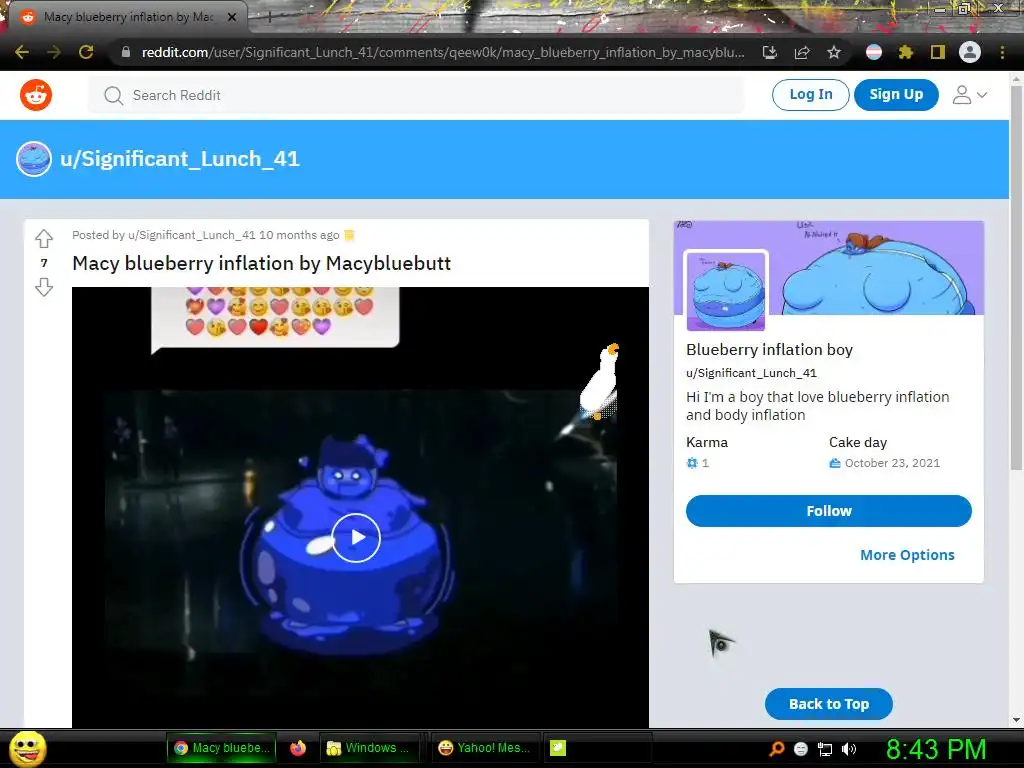Click the post title Macy blueberry inflation
Viewport: 1024px width, 768px height.
pos(261,263)
